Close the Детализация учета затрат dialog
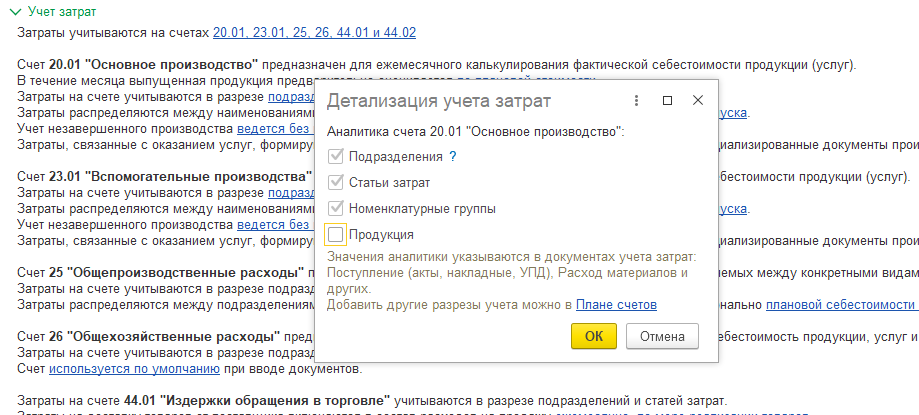This screenshot has height=415, width=919. coord(697,101)
